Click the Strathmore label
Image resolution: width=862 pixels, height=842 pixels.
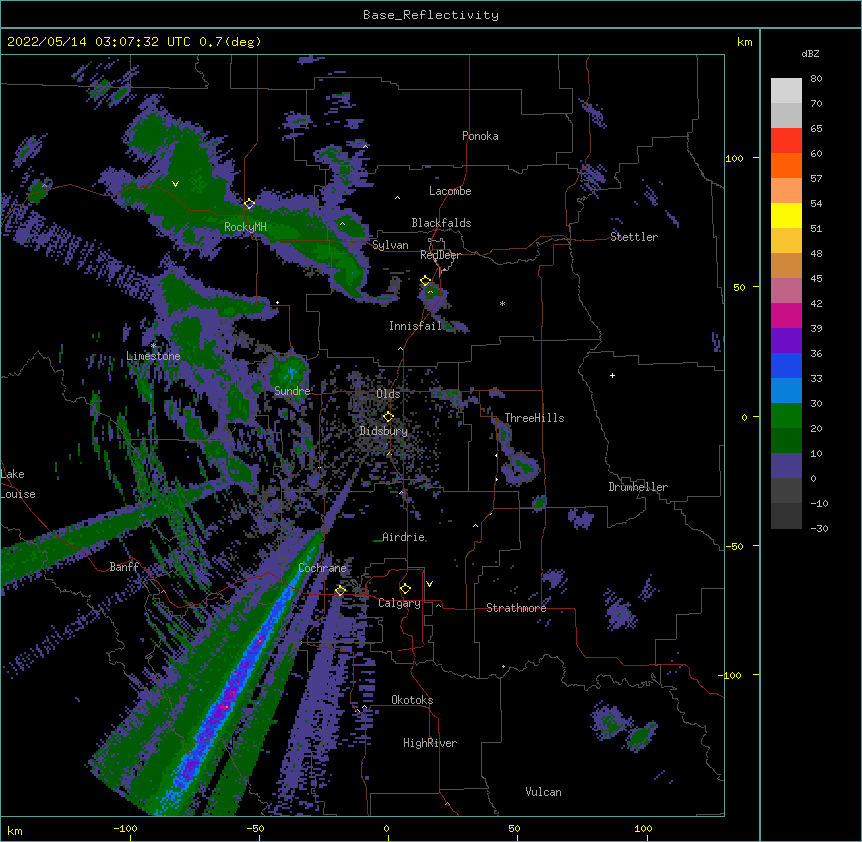coord(516,608)
